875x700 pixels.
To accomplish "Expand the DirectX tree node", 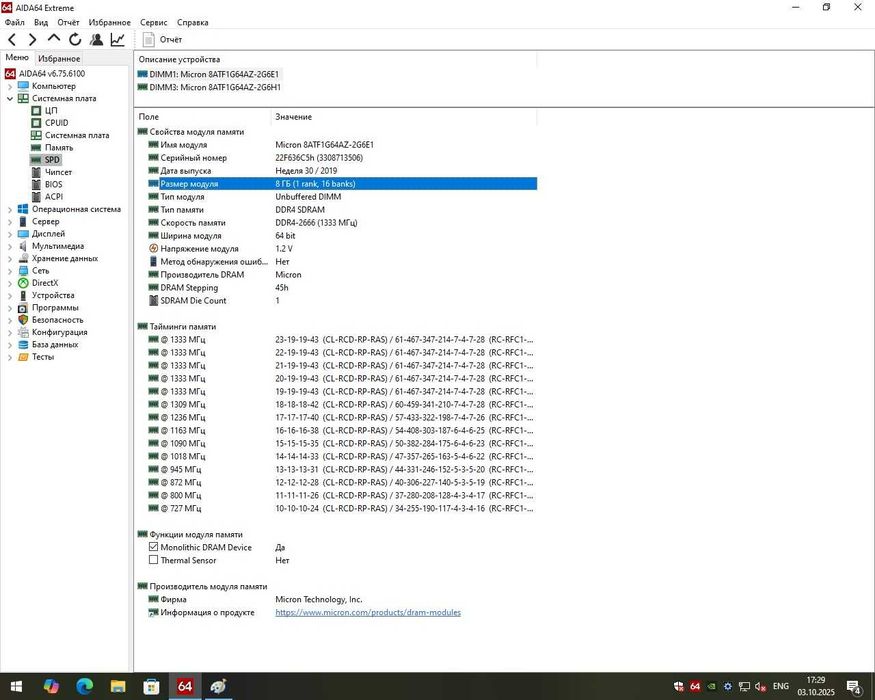I will (x=9, y=284).
